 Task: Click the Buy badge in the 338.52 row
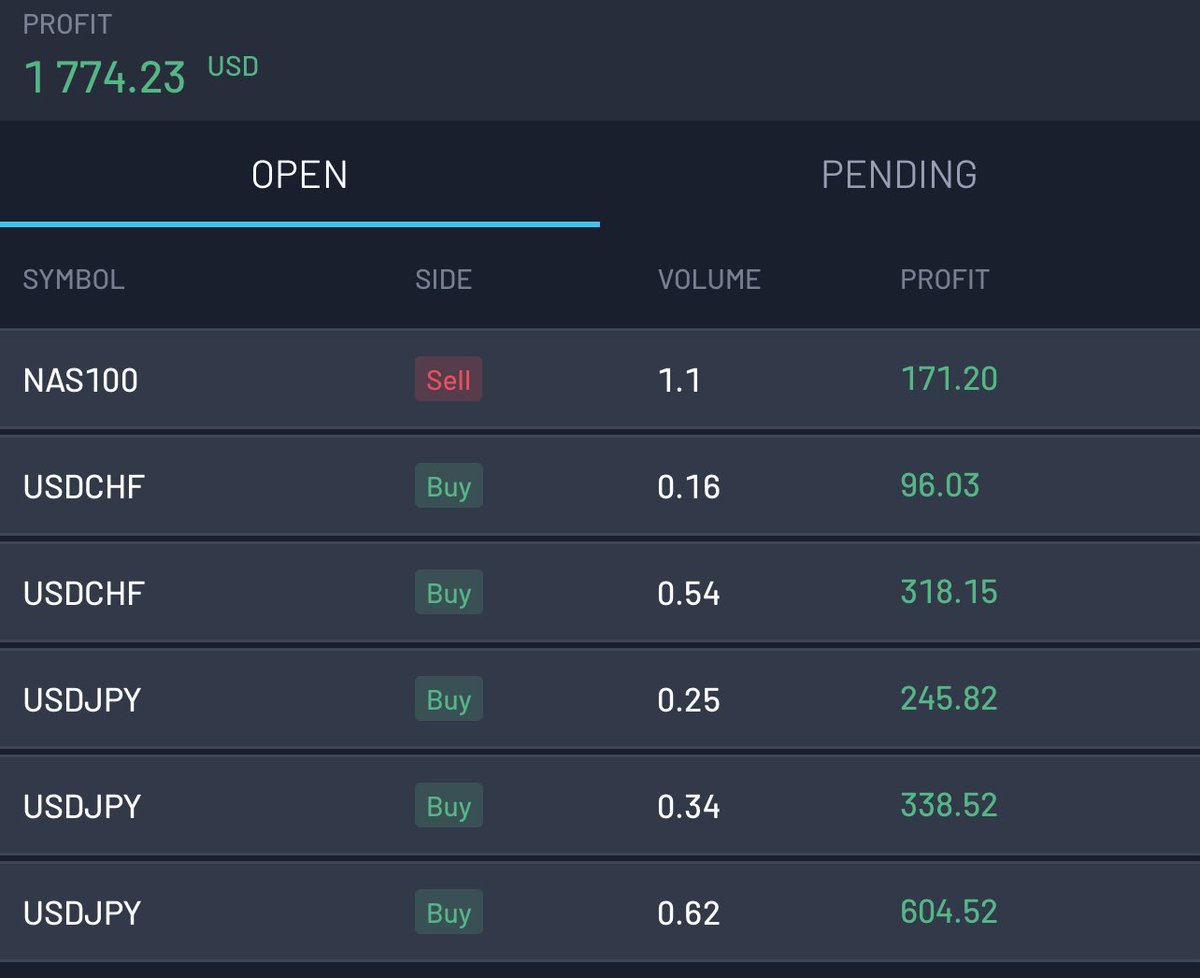coord(449,806)
